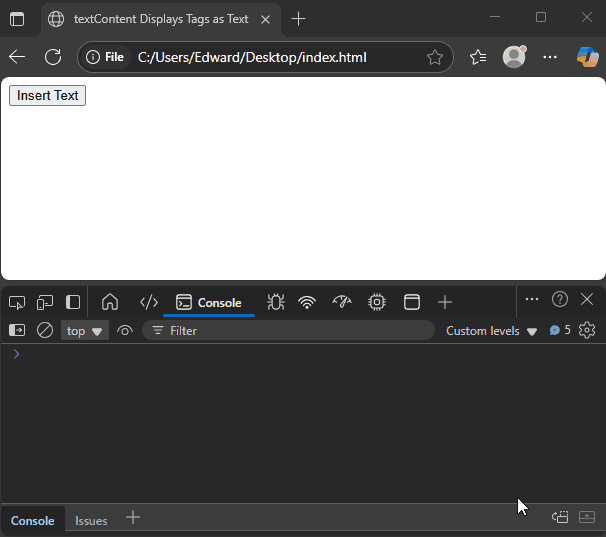Switch to the Issues drawer tab
This screenshot has height=537, width=606.
pos(91,521)
